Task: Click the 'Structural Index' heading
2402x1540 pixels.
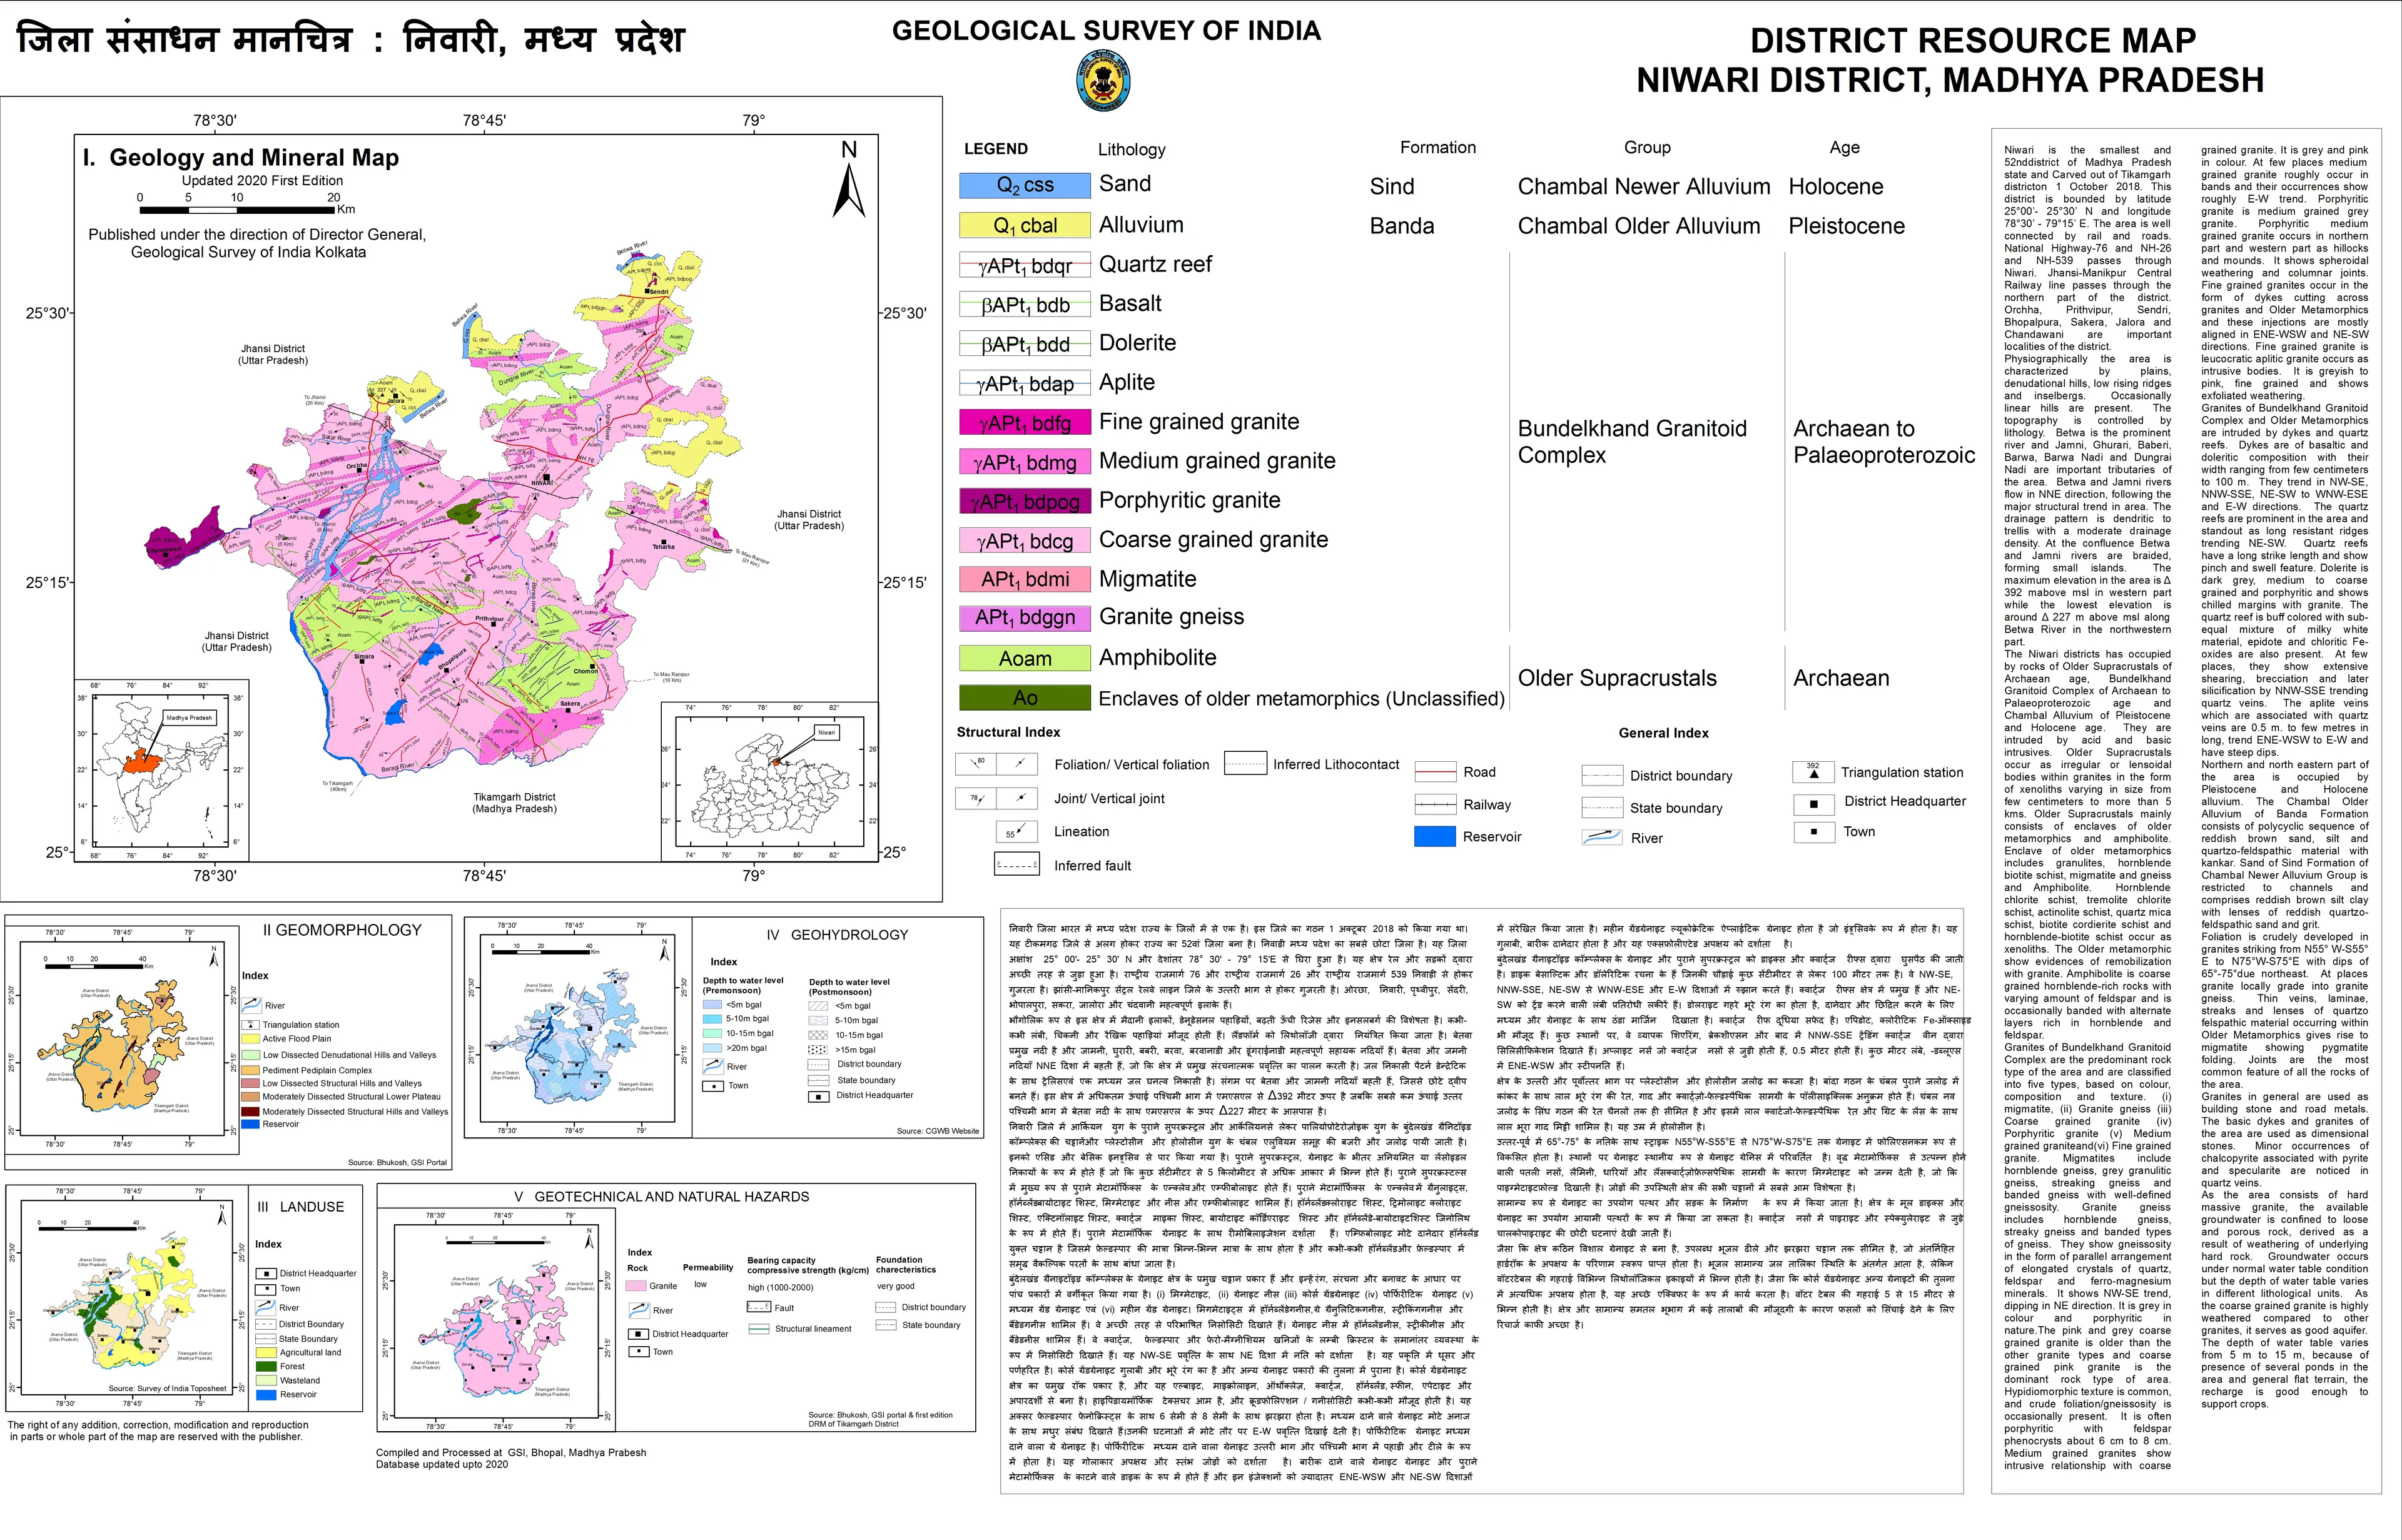Action: click(x=1008, y=732)
